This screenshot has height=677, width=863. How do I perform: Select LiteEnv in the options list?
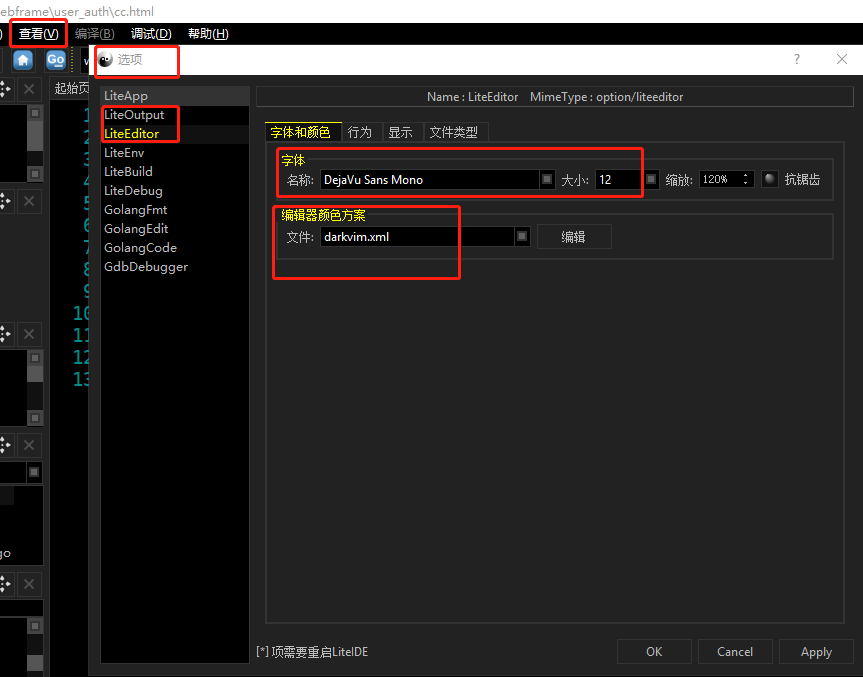[175, 153]
